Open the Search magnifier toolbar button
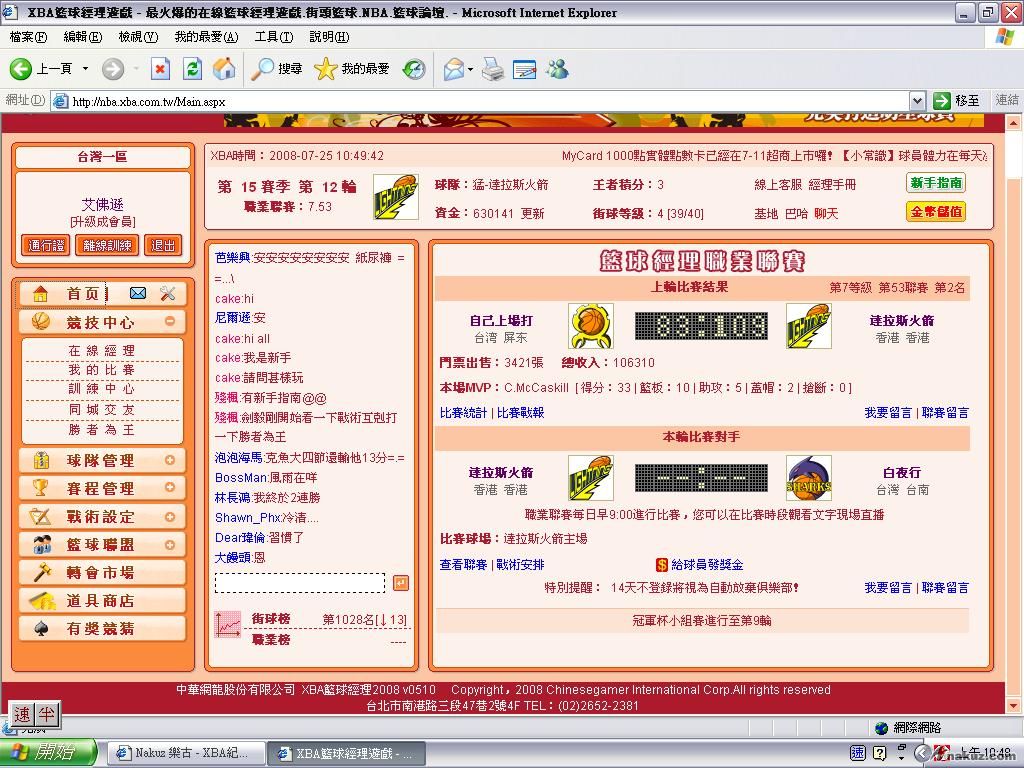 (277, 69)
